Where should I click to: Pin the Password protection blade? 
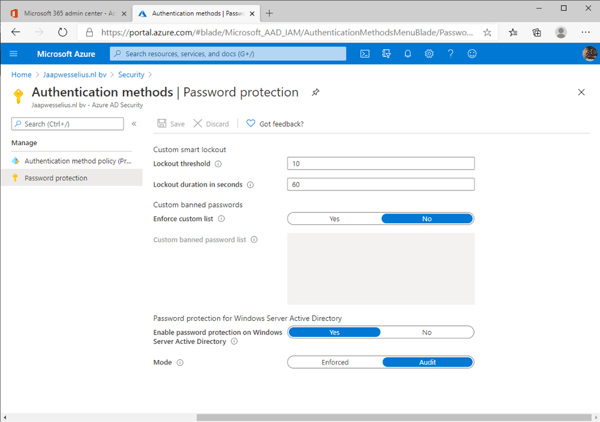point(315,92)
